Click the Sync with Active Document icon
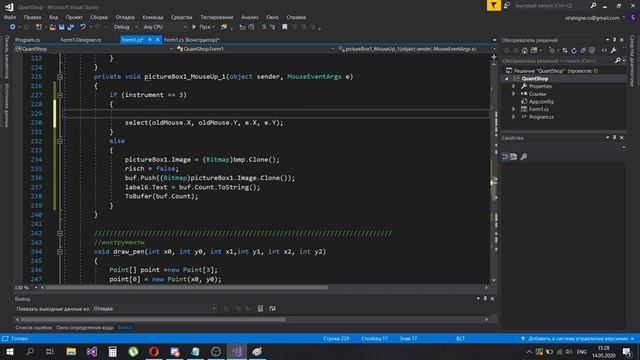This screenshot has width=640, height=360. [x=564, y=51]
